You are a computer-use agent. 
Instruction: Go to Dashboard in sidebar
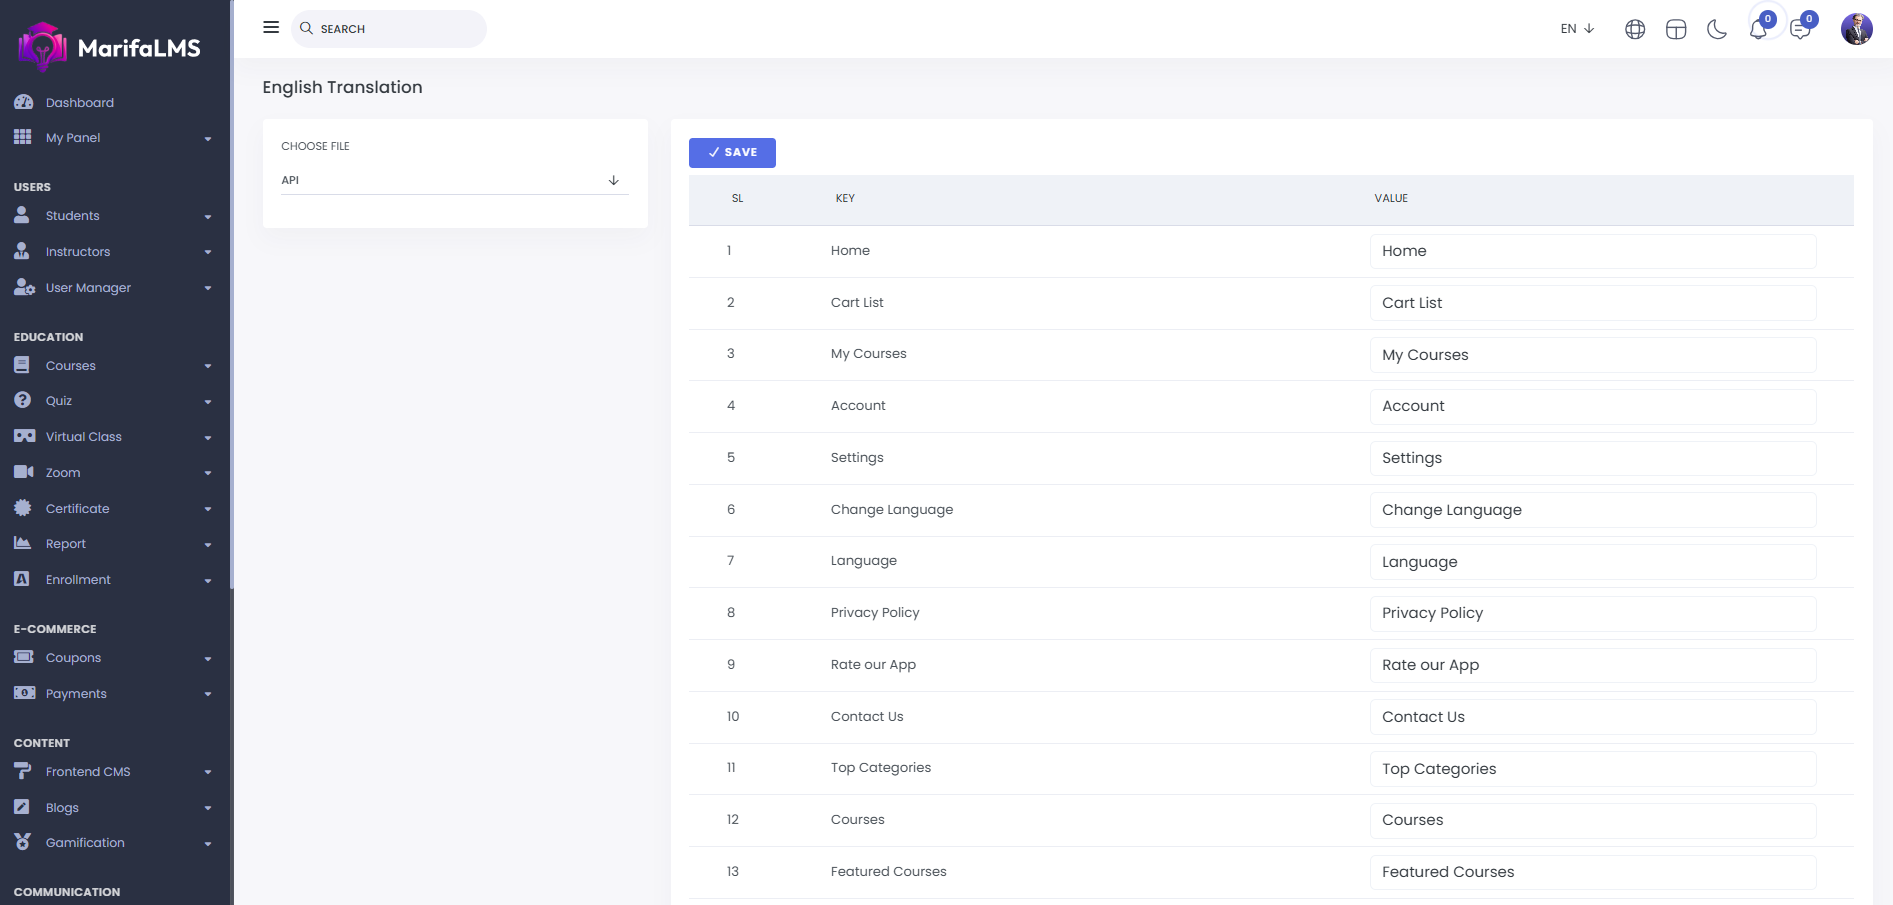tap(79, 103)
